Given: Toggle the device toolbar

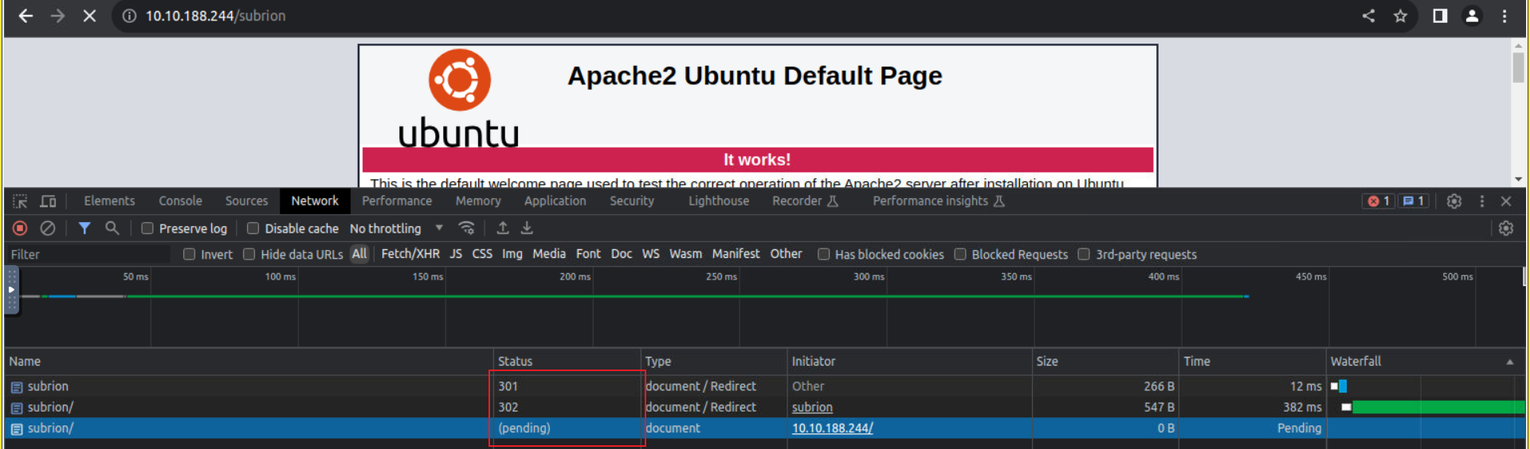Looking at the screenshot, I should (48, 201).
